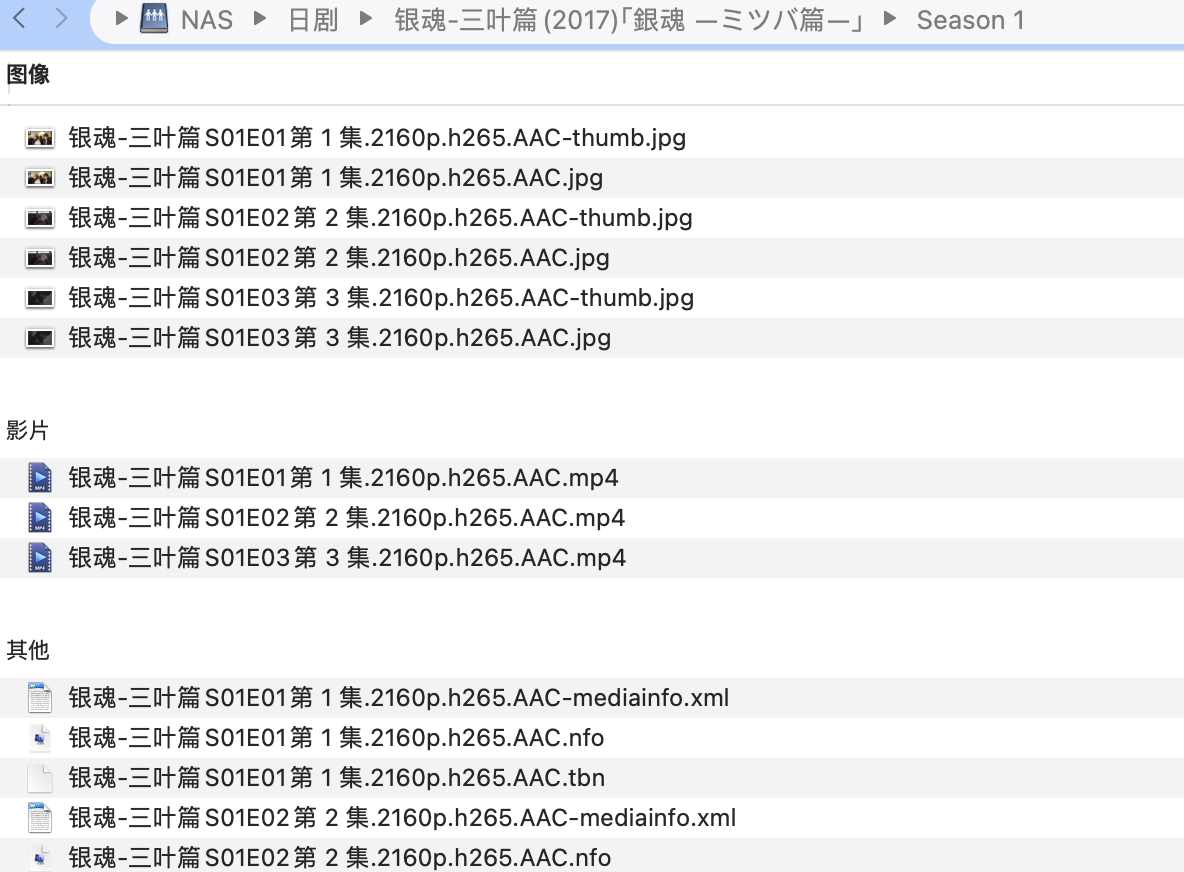Click thumbnail icon of S01E01 AAC-thumb.jpg
The width and height of the screenshot is (1184, 872).
pos(40,138)
